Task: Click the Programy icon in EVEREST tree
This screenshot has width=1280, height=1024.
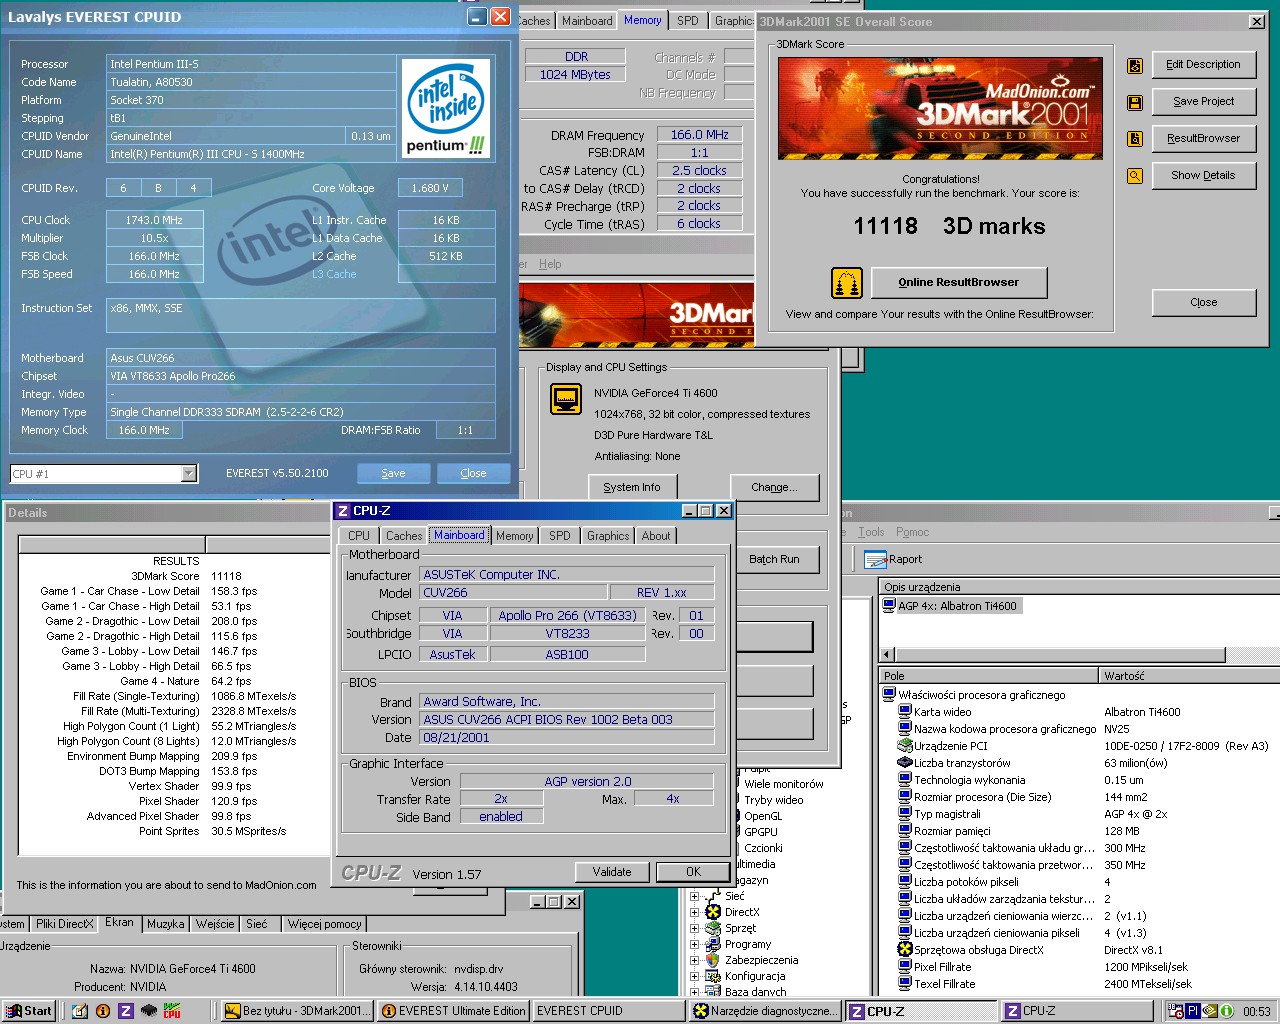Action: coord(713,944)
